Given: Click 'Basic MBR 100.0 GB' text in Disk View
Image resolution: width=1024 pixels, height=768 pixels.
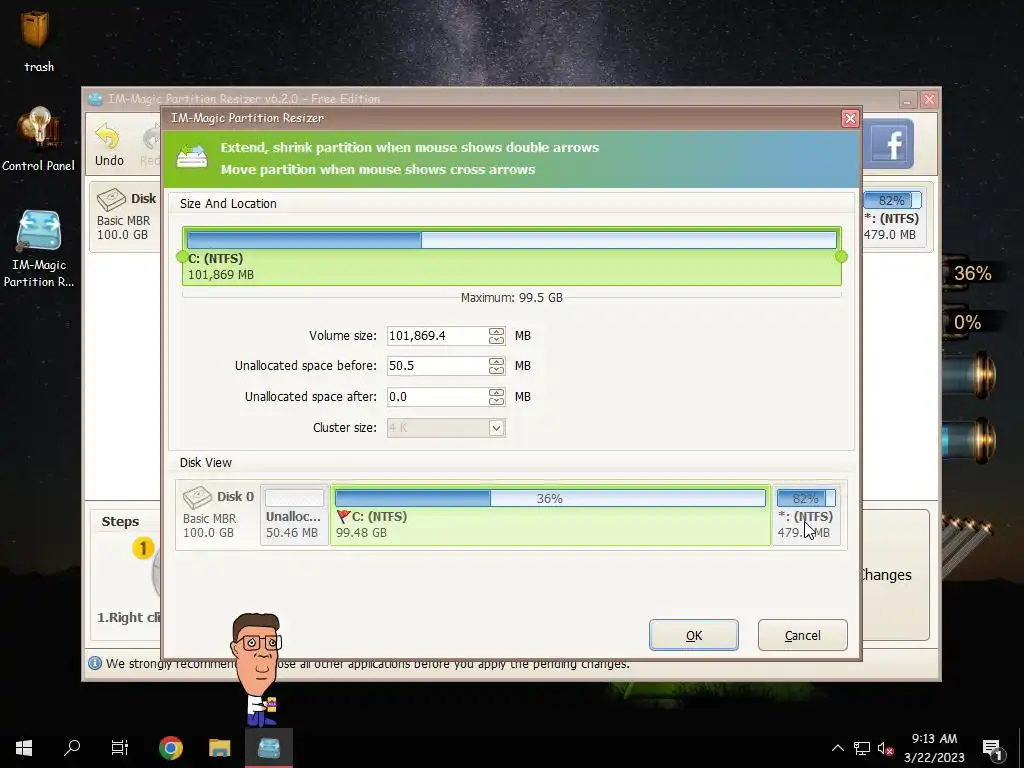Looking at the screenshot, I should [x=209, y=525].
